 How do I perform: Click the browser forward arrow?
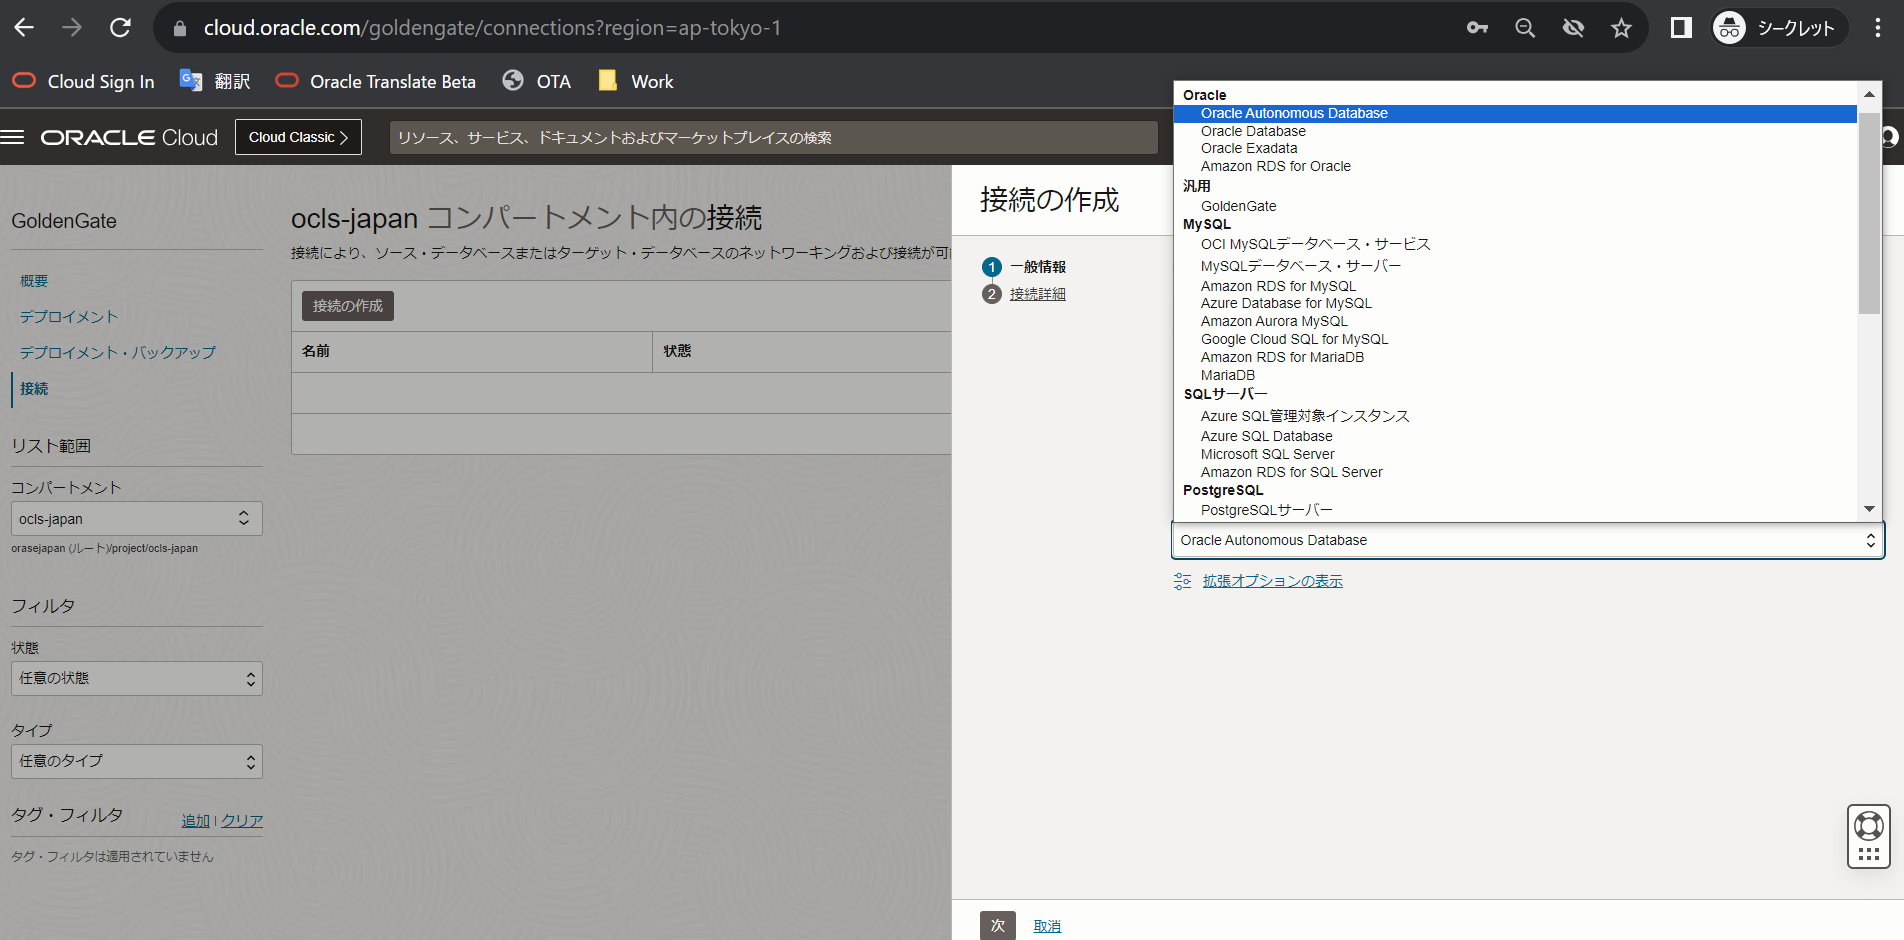(72, 28)
